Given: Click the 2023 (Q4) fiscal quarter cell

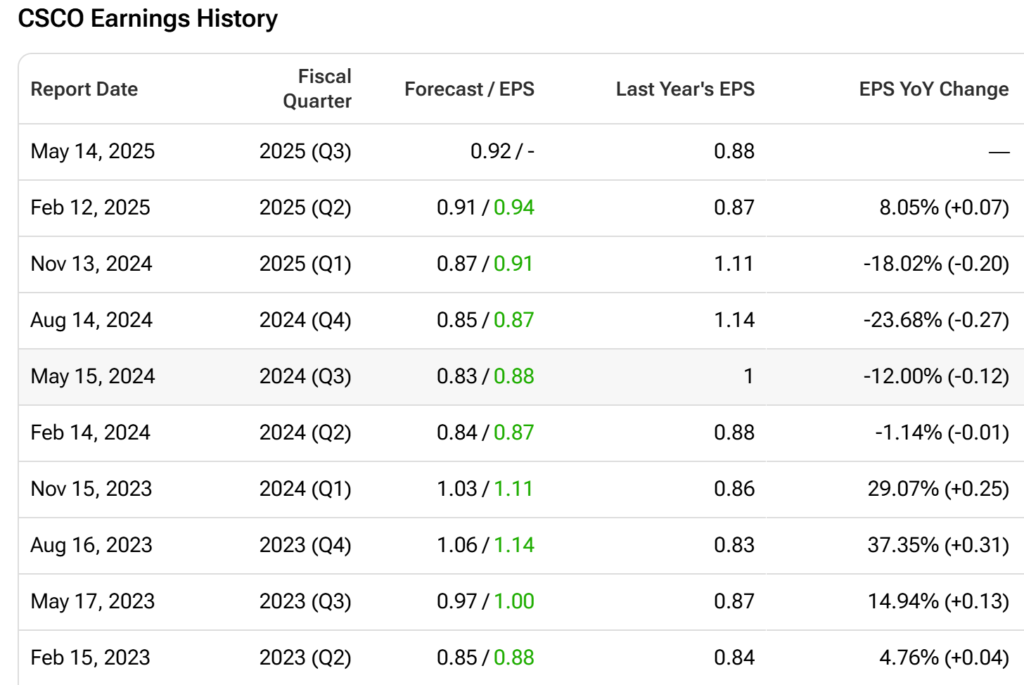Looking at the screenshot, I should click(305, 545).
